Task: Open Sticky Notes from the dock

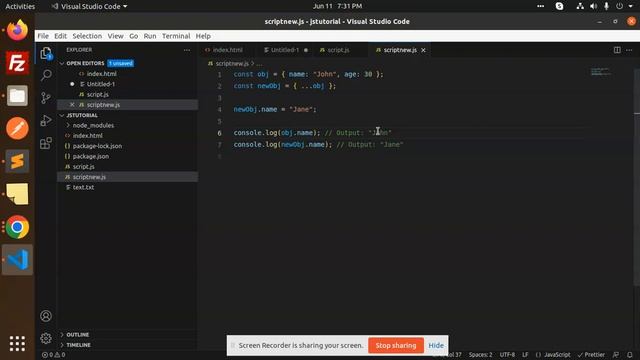Action: coord(17,194)
